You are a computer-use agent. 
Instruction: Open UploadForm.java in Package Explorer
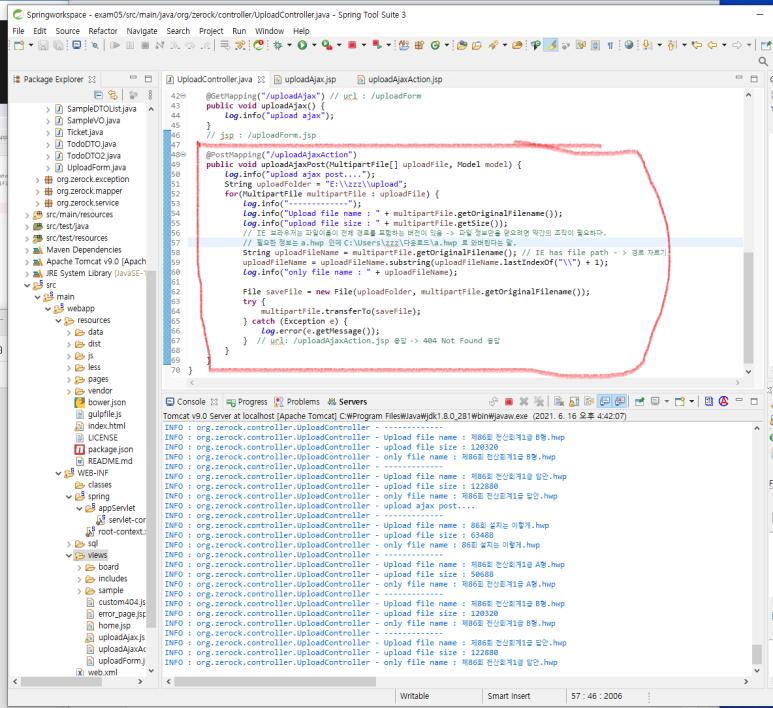[x=96, y=168]
